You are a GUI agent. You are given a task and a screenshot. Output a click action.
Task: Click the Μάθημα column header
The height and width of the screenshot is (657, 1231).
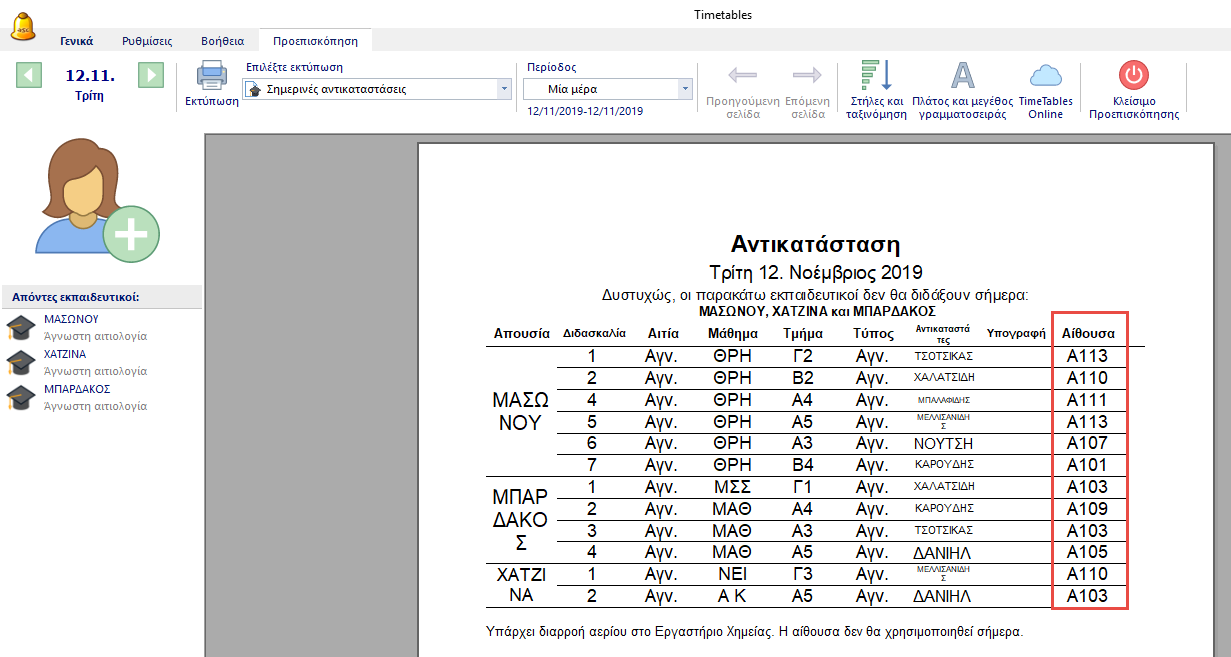coord(732,333)
